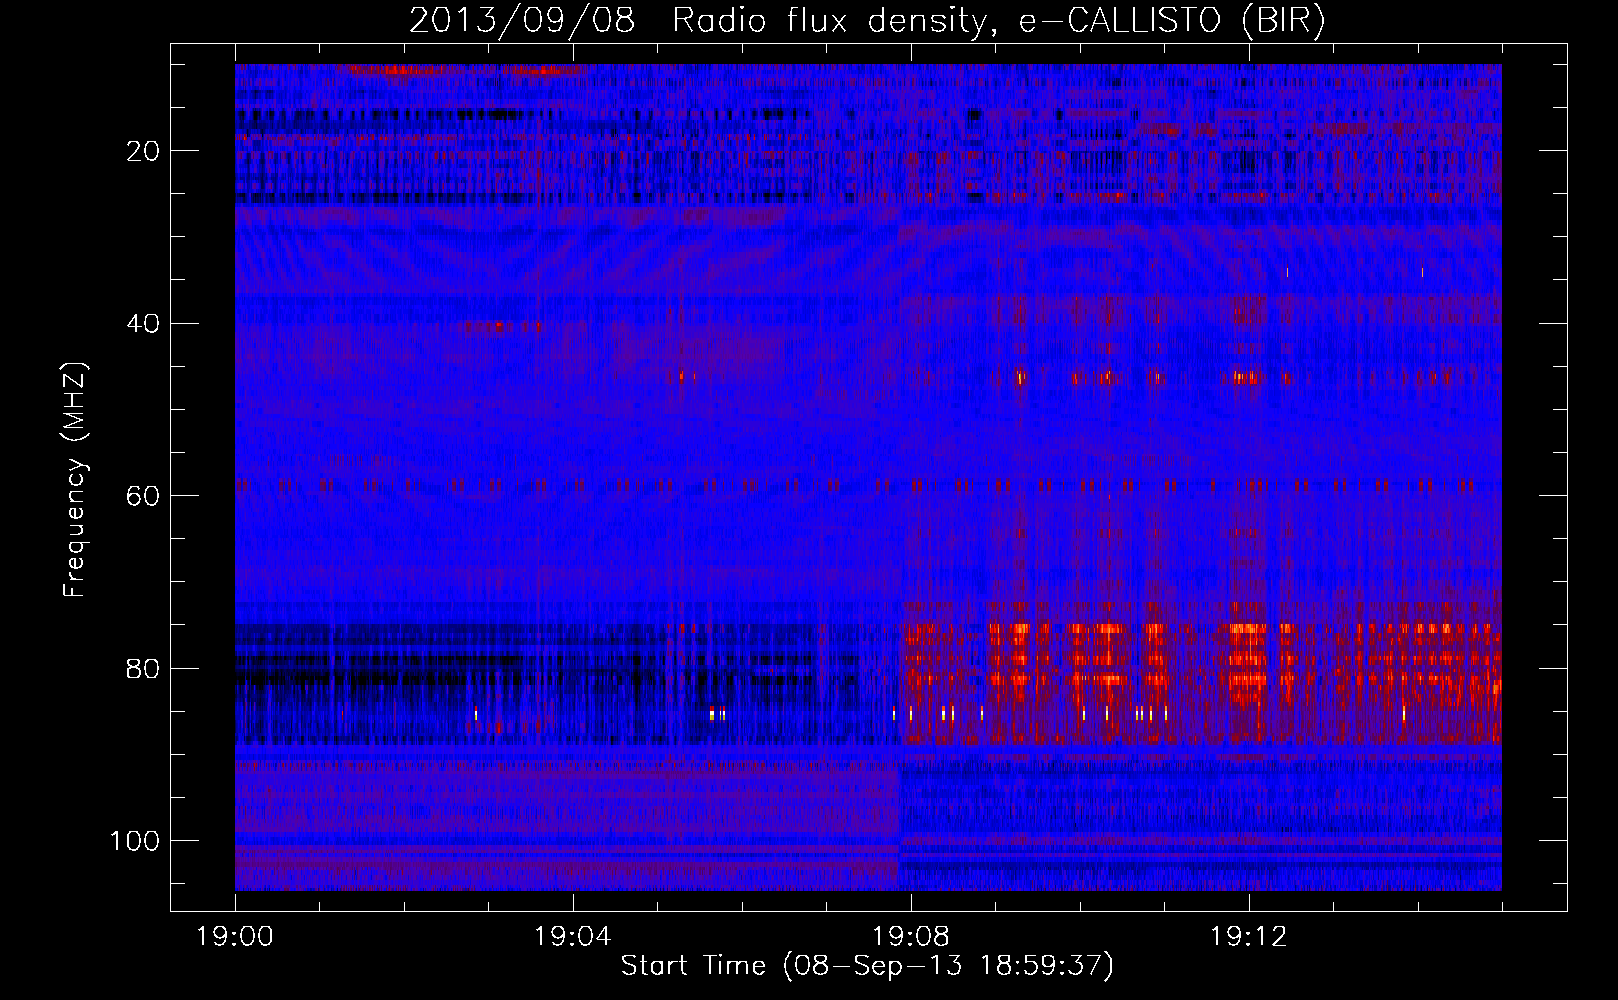Screen dimensions: 1618x1000
Task: Click the 19:04 time tick label
Action: click(572, 937)
